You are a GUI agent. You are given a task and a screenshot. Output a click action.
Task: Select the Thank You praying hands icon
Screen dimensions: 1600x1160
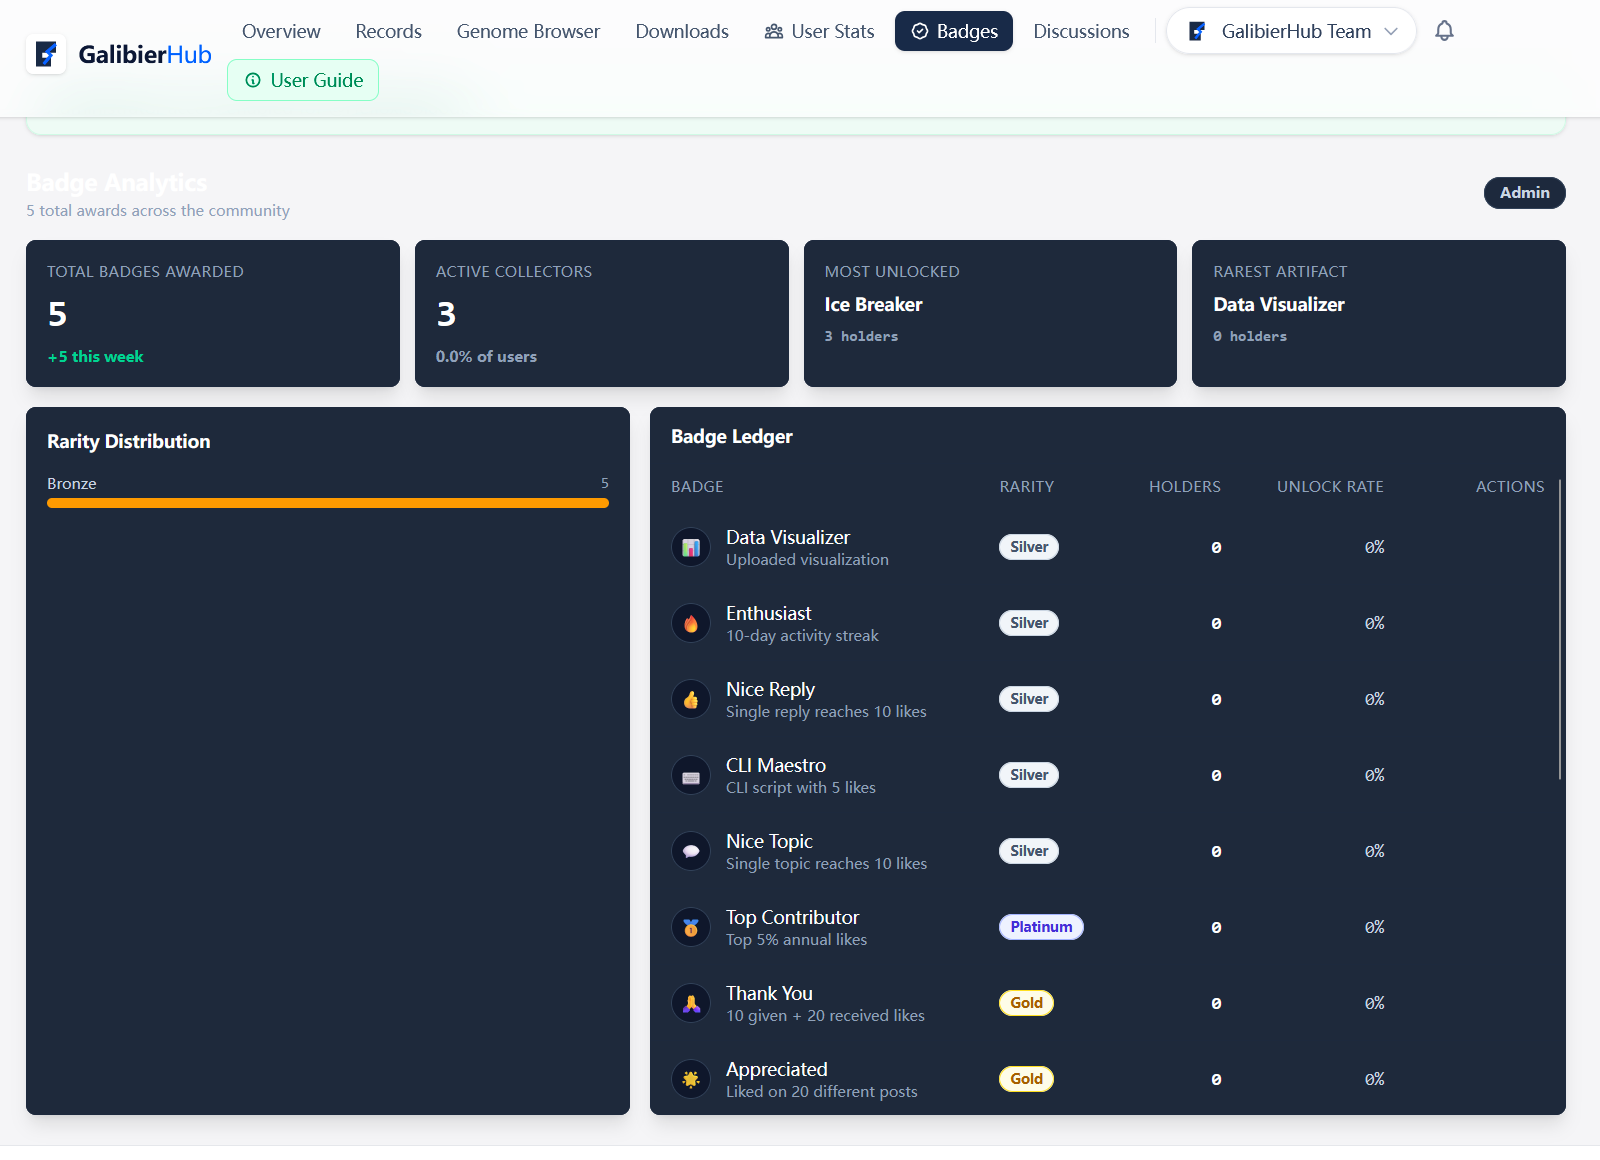tap(691, 1003)
